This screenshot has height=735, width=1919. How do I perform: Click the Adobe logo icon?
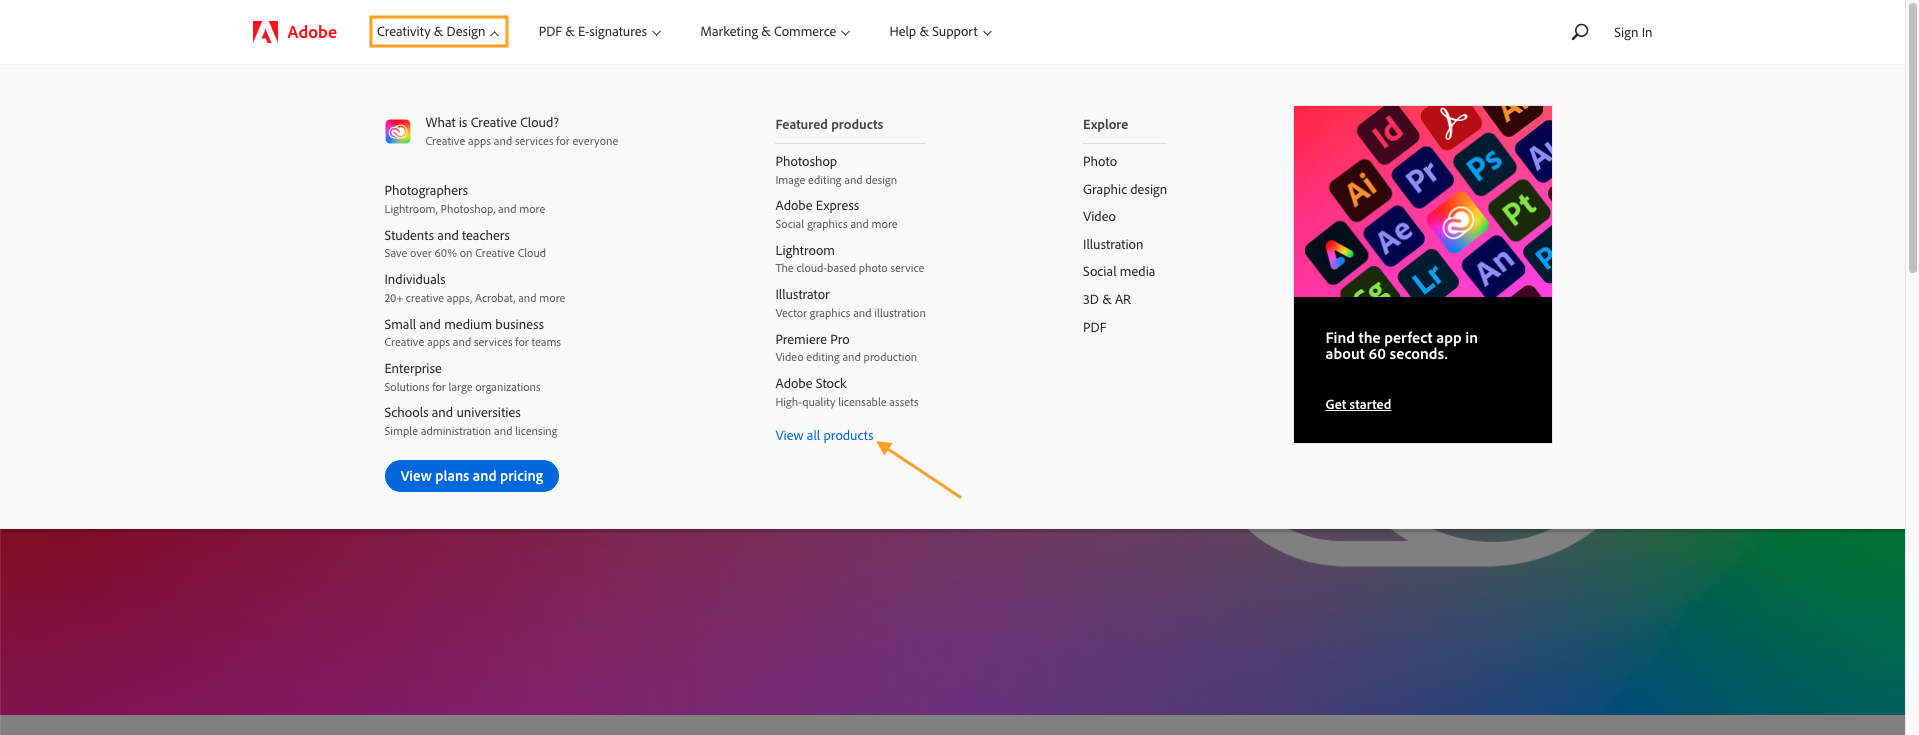(265, 32)
